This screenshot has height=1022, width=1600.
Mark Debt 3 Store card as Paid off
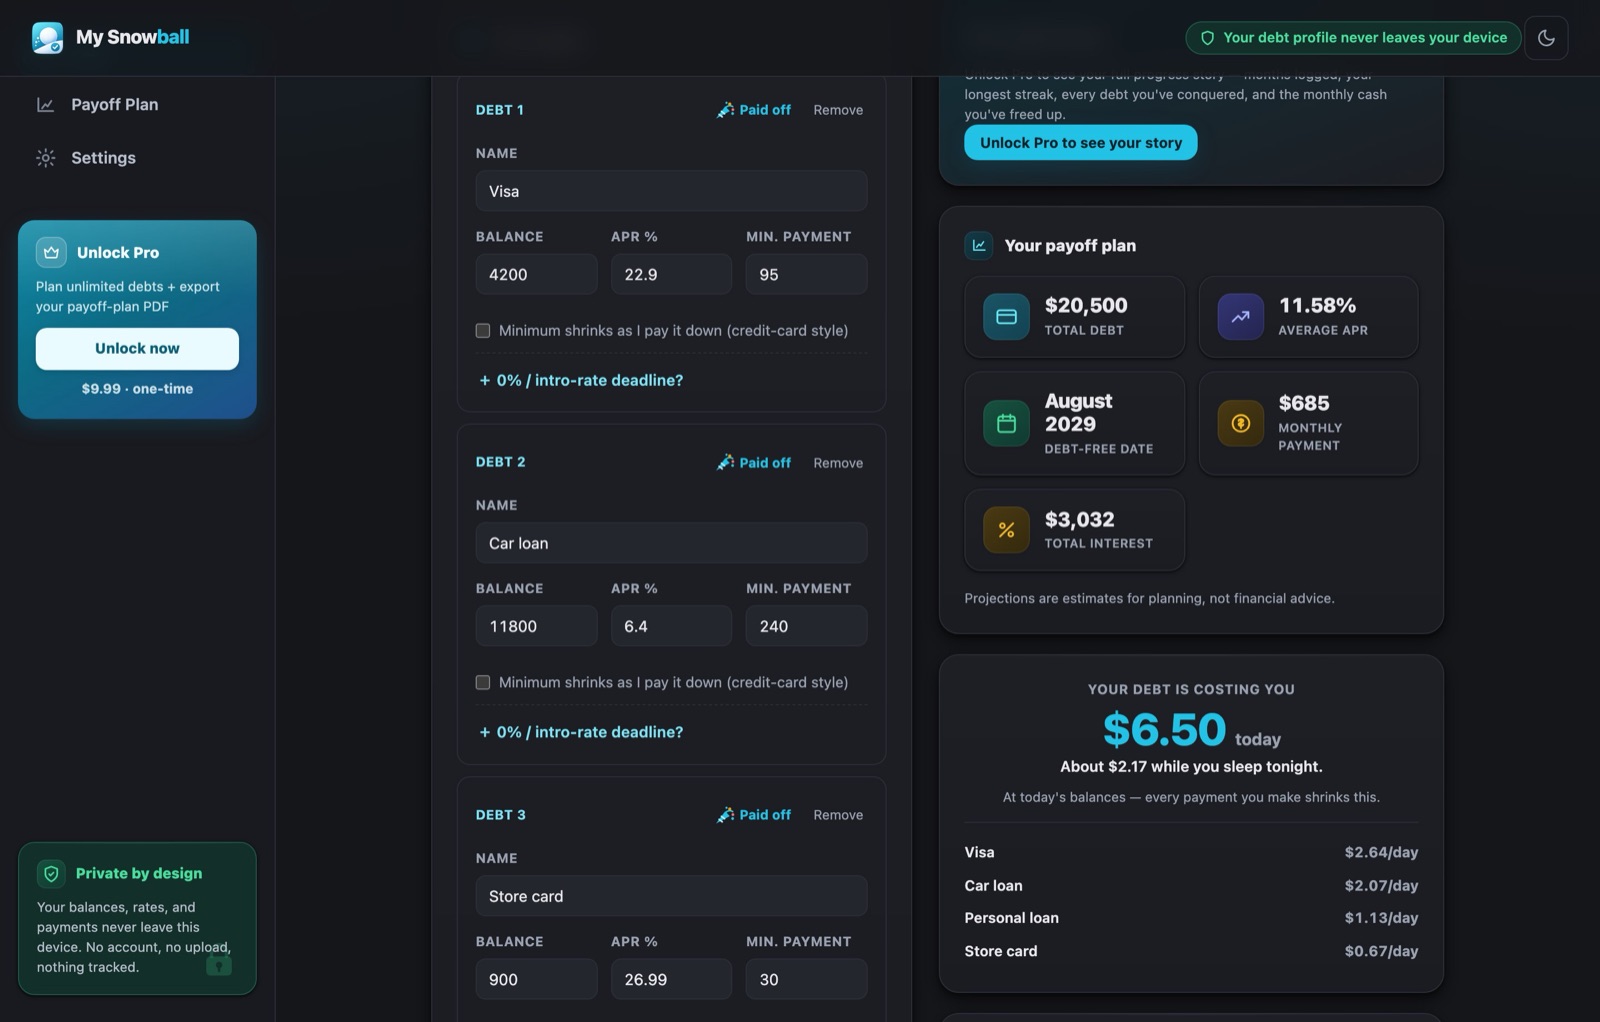click(754, 815)
